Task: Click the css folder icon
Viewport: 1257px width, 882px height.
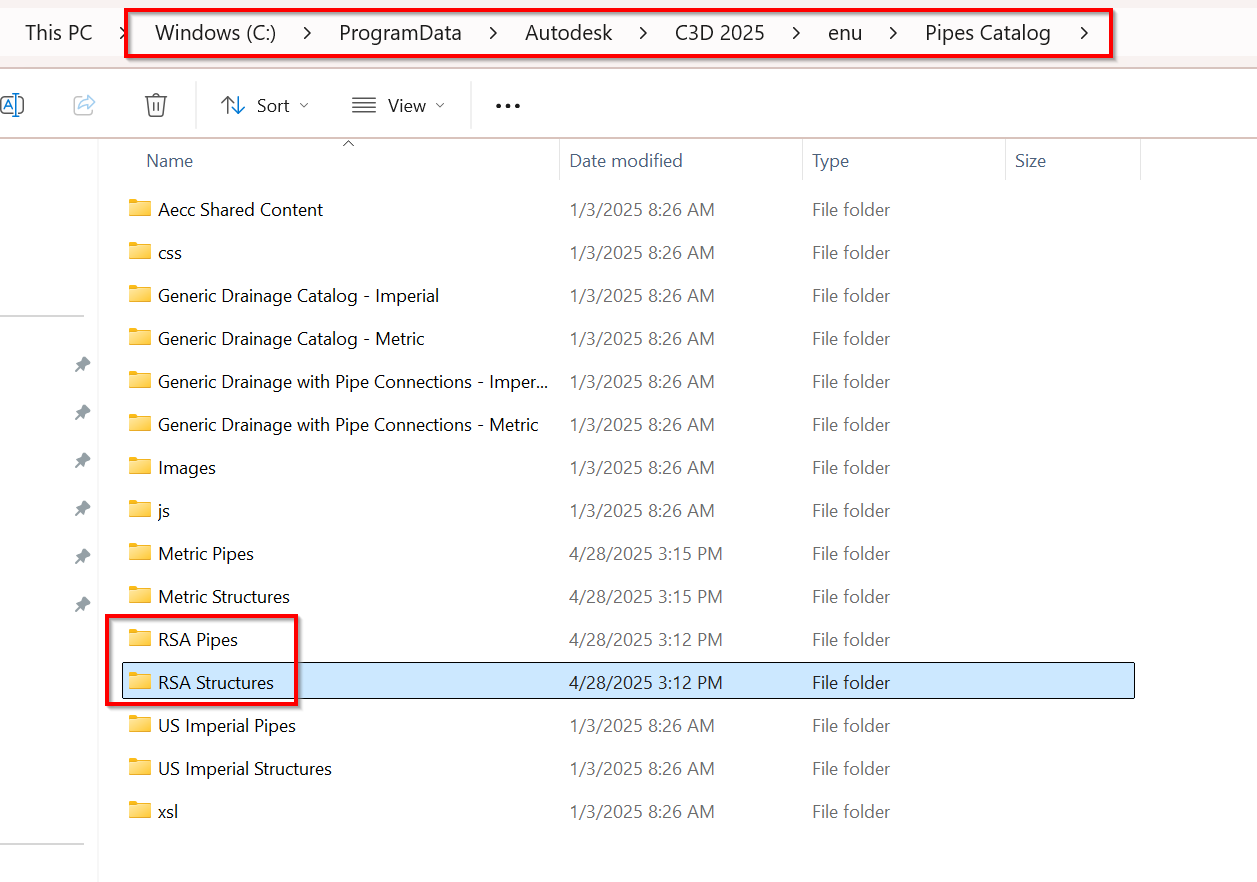Action: pyautogui.click(x=139, y=252)
